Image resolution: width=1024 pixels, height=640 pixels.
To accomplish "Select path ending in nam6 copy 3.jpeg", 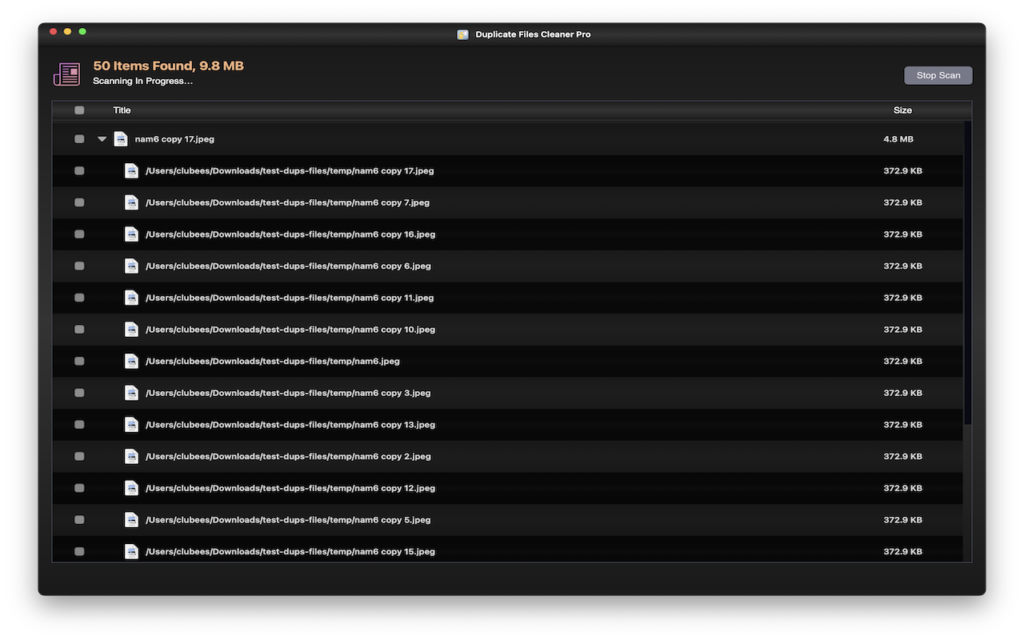I will [288, 392].
